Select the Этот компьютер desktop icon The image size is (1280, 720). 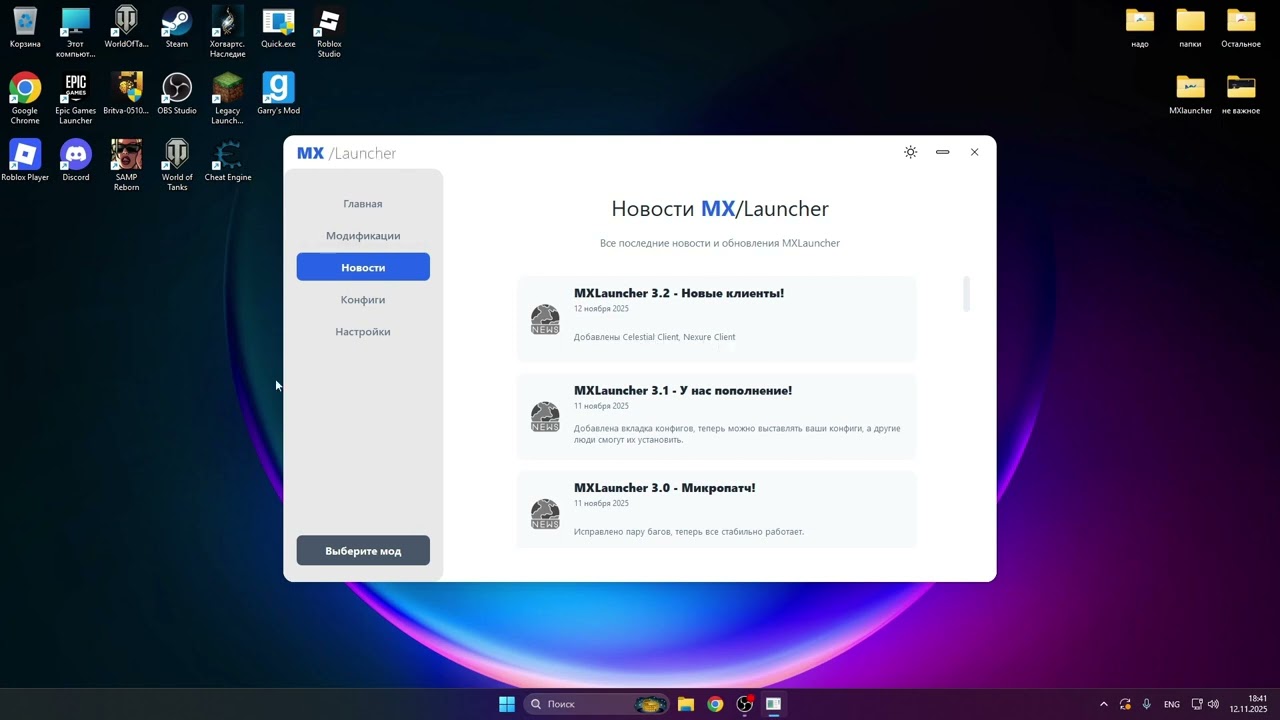click(76, 32)
